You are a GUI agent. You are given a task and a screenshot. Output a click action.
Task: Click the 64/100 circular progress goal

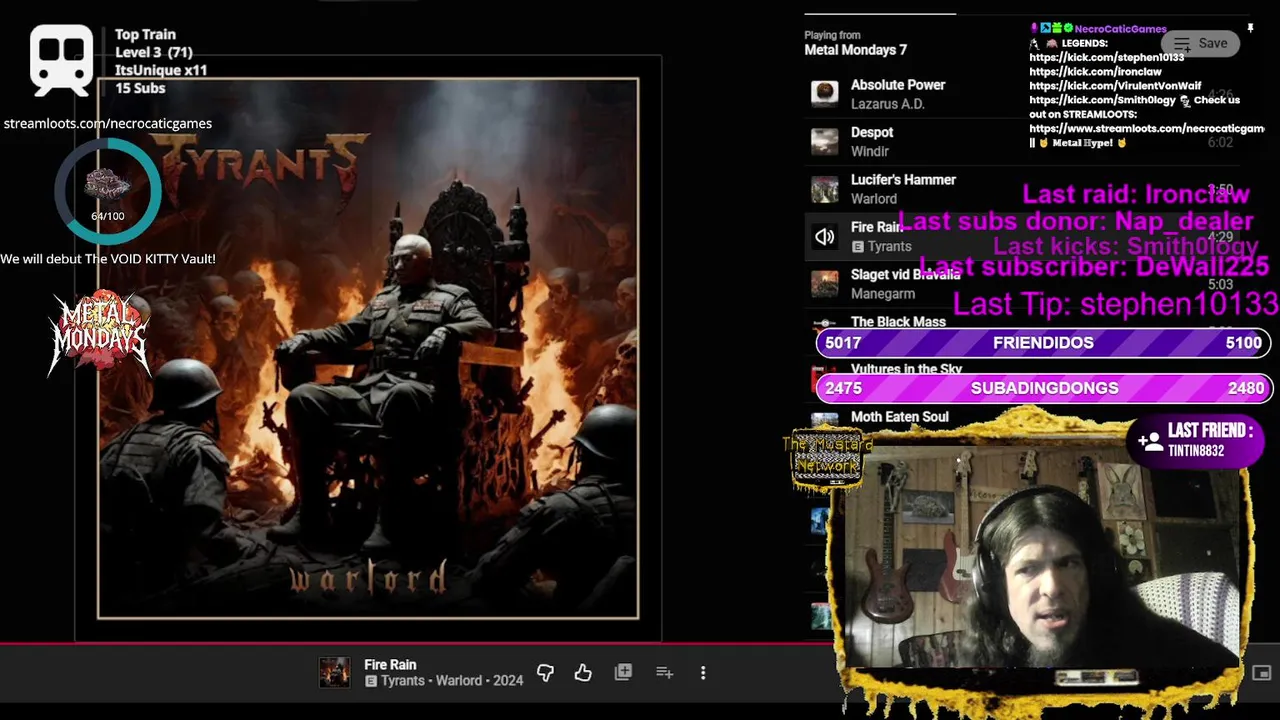coord(108,191)
